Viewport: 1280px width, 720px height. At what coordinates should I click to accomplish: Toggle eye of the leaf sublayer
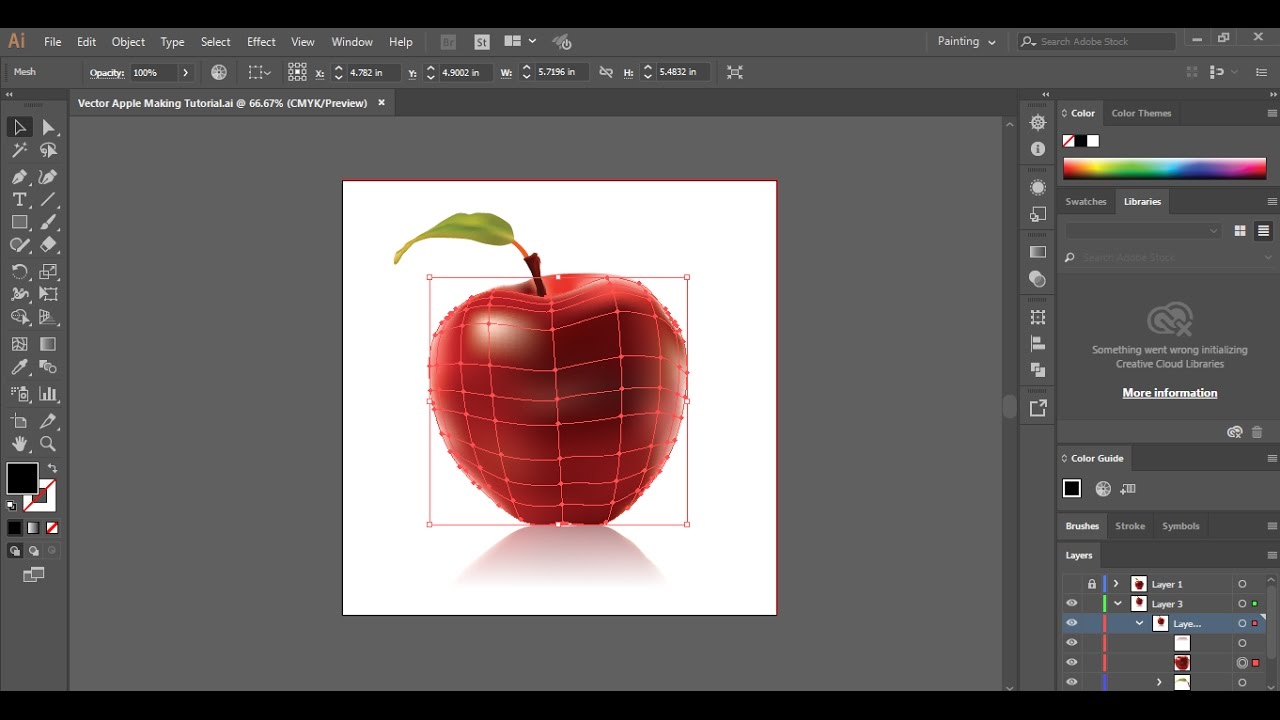[1072, 682]
